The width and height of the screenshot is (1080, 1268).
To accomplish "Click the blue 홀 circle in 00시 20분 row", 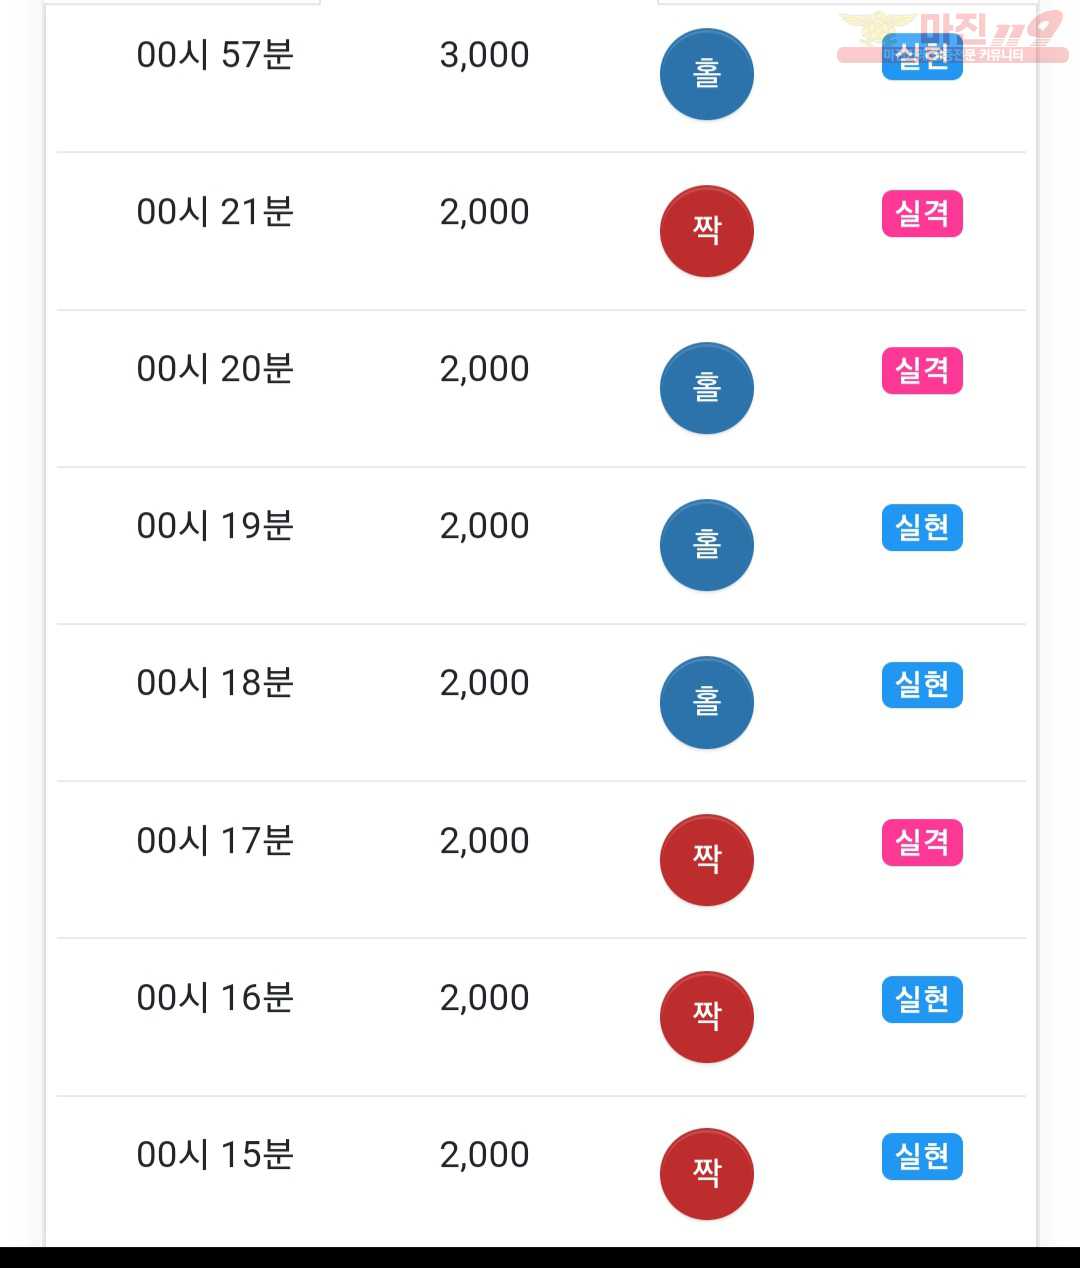I will pyautogui.click(x=706, y=388).
